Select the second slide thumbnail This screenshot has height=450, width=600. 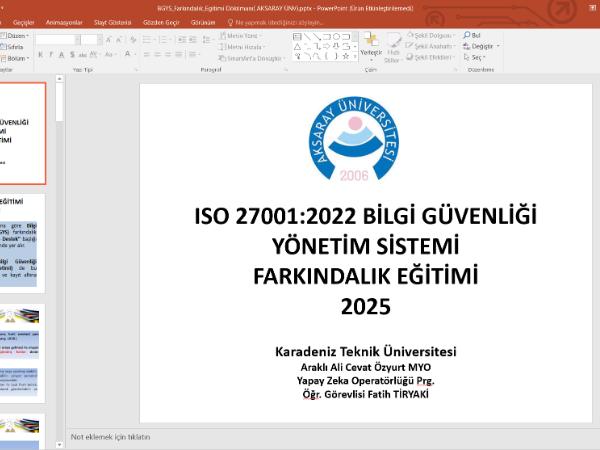pos(22,243)
